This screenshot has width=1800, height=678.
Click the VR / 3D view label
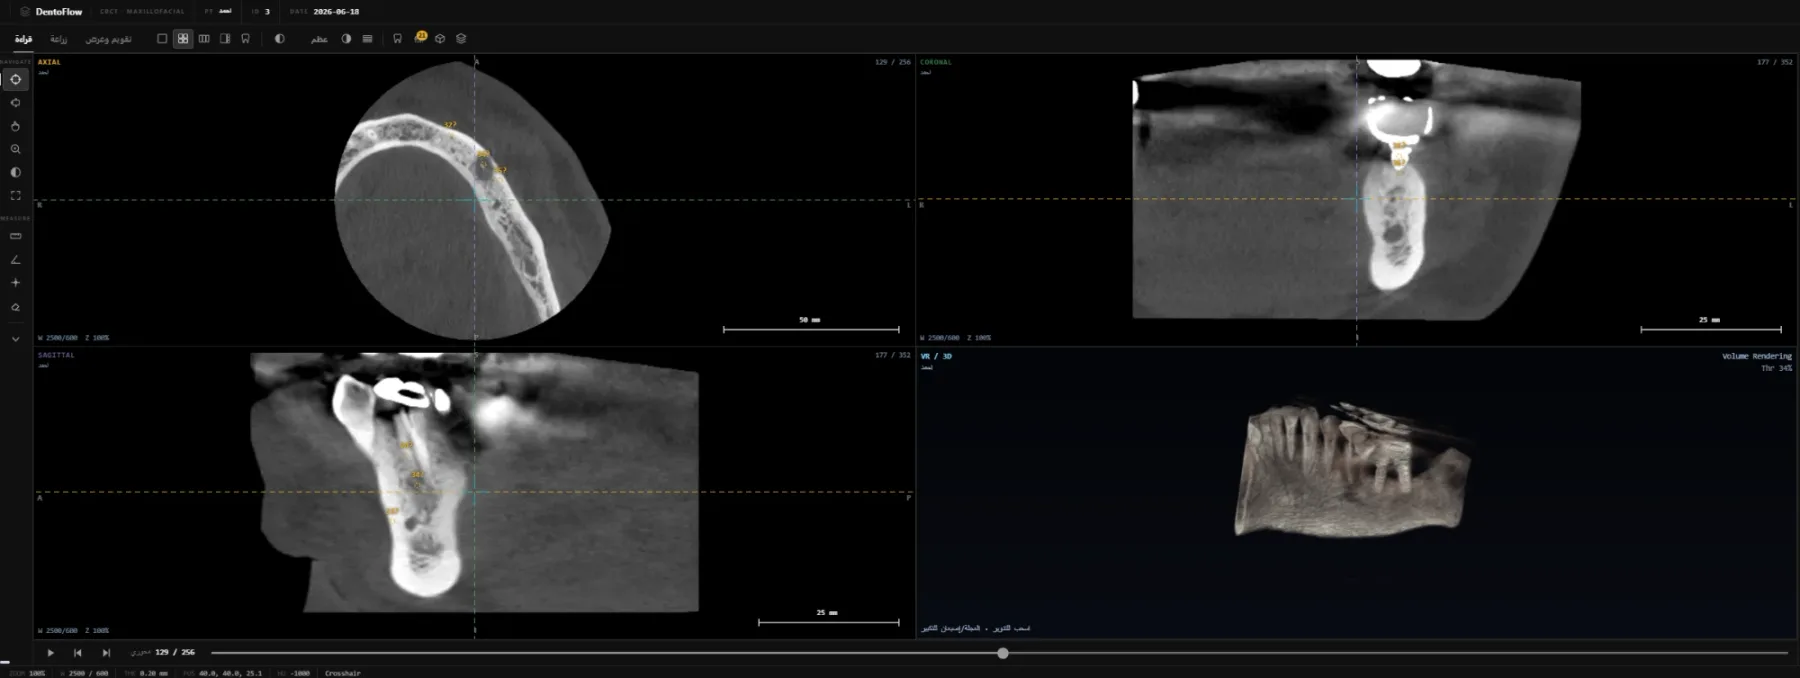[936, 356]
